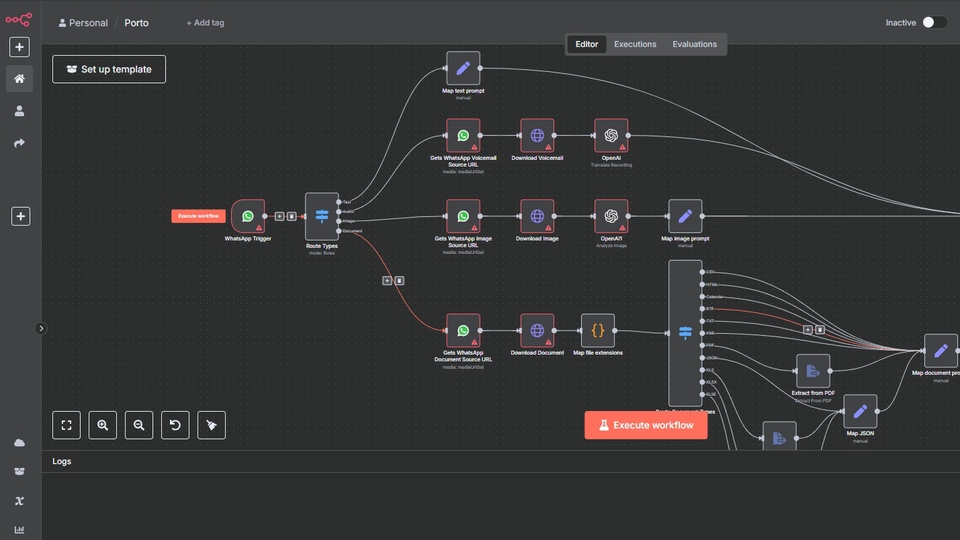This screenshot has width=960, height=540.
Task: Click the tidy up workflow broom icon
Action: [x=211, y=425]
